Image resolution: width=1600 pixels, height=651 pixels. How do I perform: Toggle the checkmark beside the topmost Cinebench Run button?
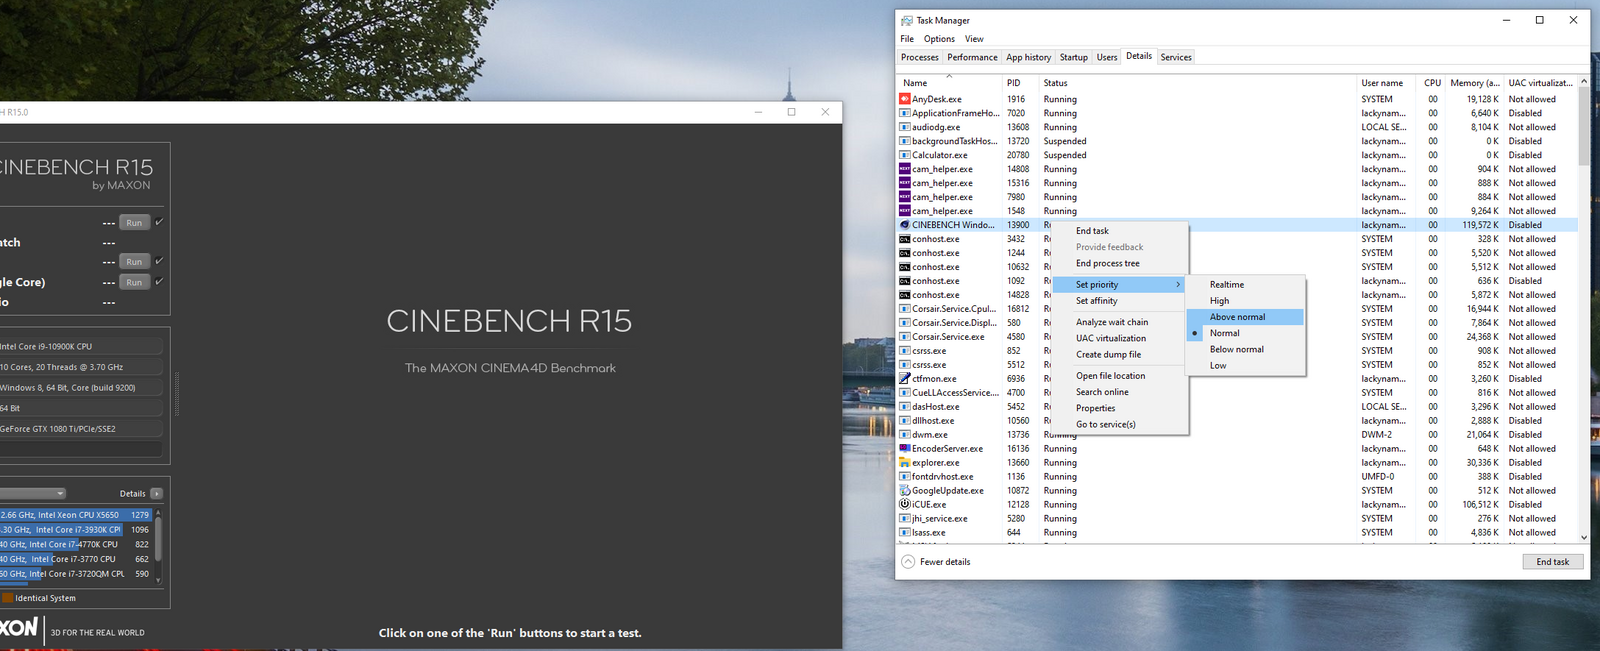159,222
